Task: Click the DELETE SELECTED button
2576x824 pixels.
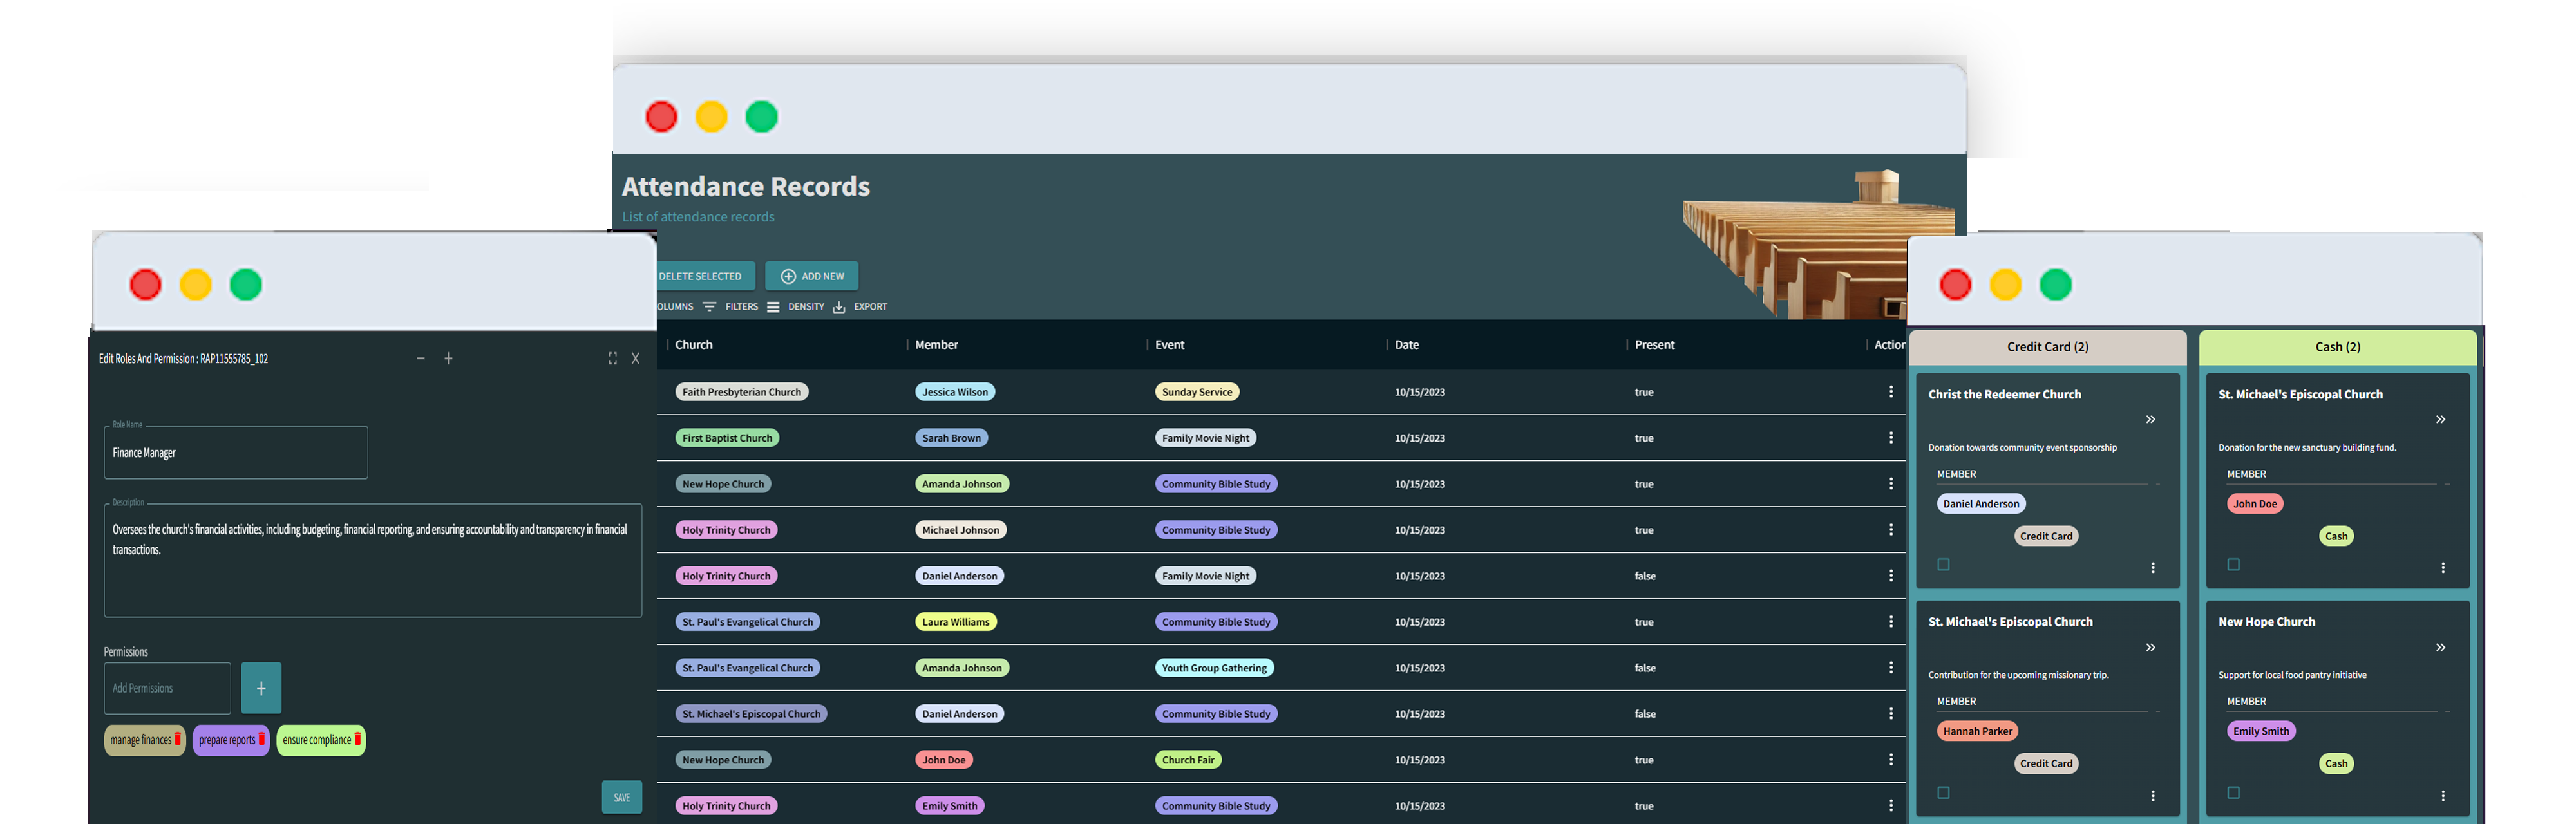Action: (x=700, y=275)
